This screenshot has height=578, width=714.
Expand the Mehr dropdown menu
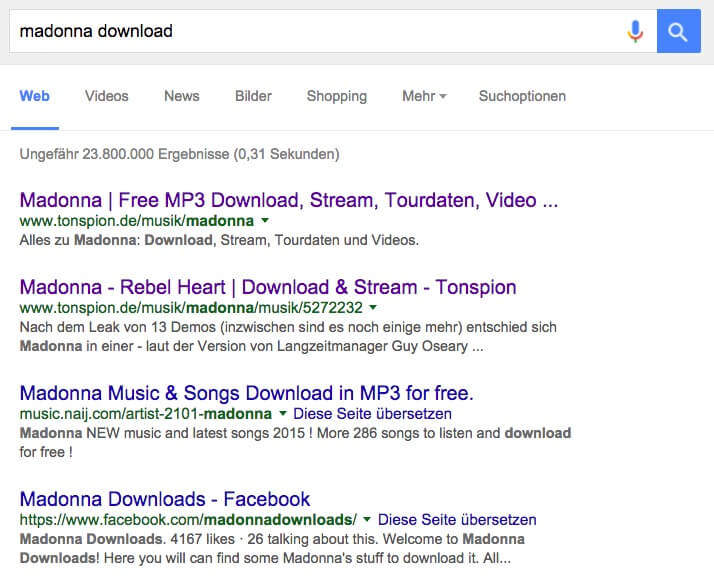click(424, 96)
